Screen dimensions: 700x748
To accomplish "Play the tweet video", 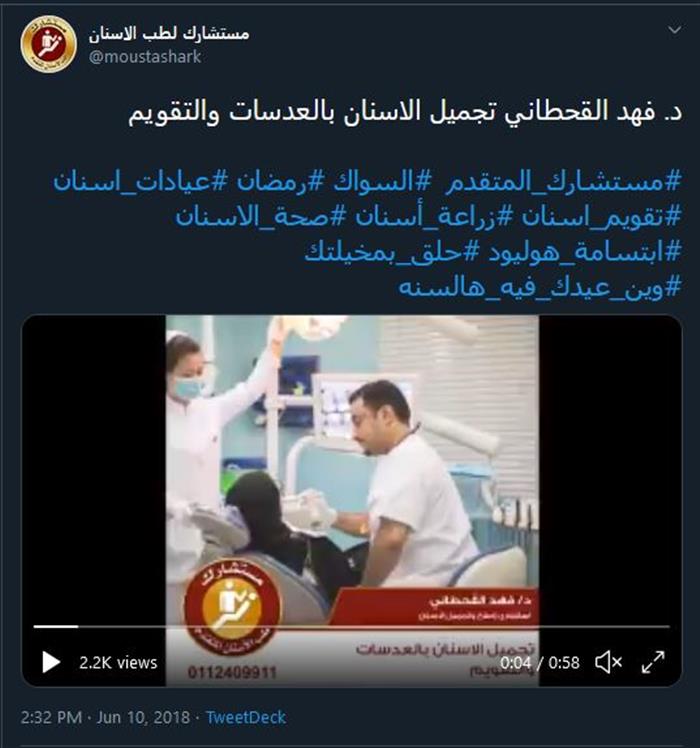I will pos(51,662).
